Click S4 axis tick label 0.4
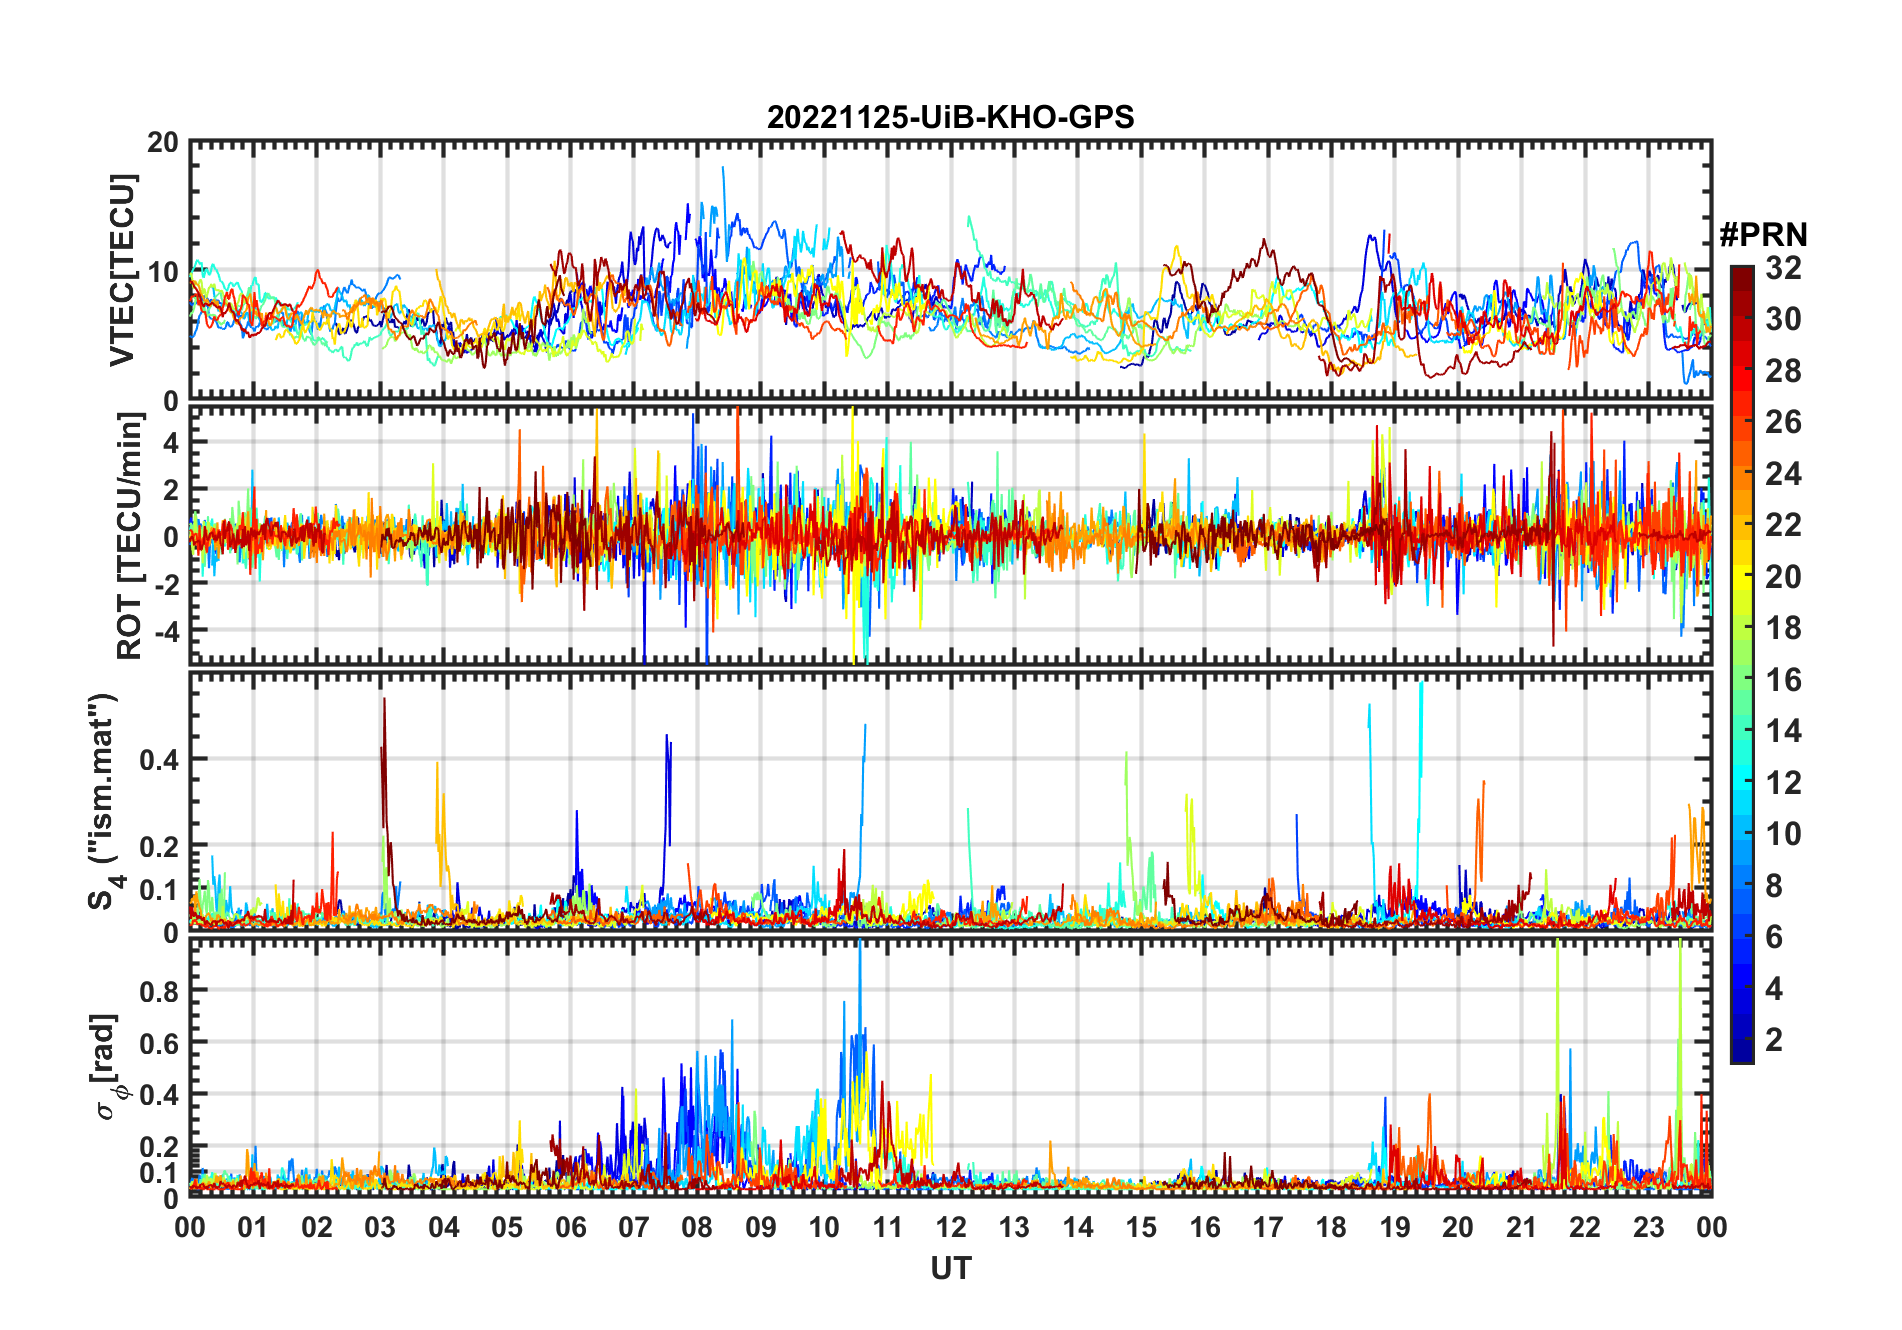Image resolution: width=1902 pixels, height=1330 pixels. (159, 760)
